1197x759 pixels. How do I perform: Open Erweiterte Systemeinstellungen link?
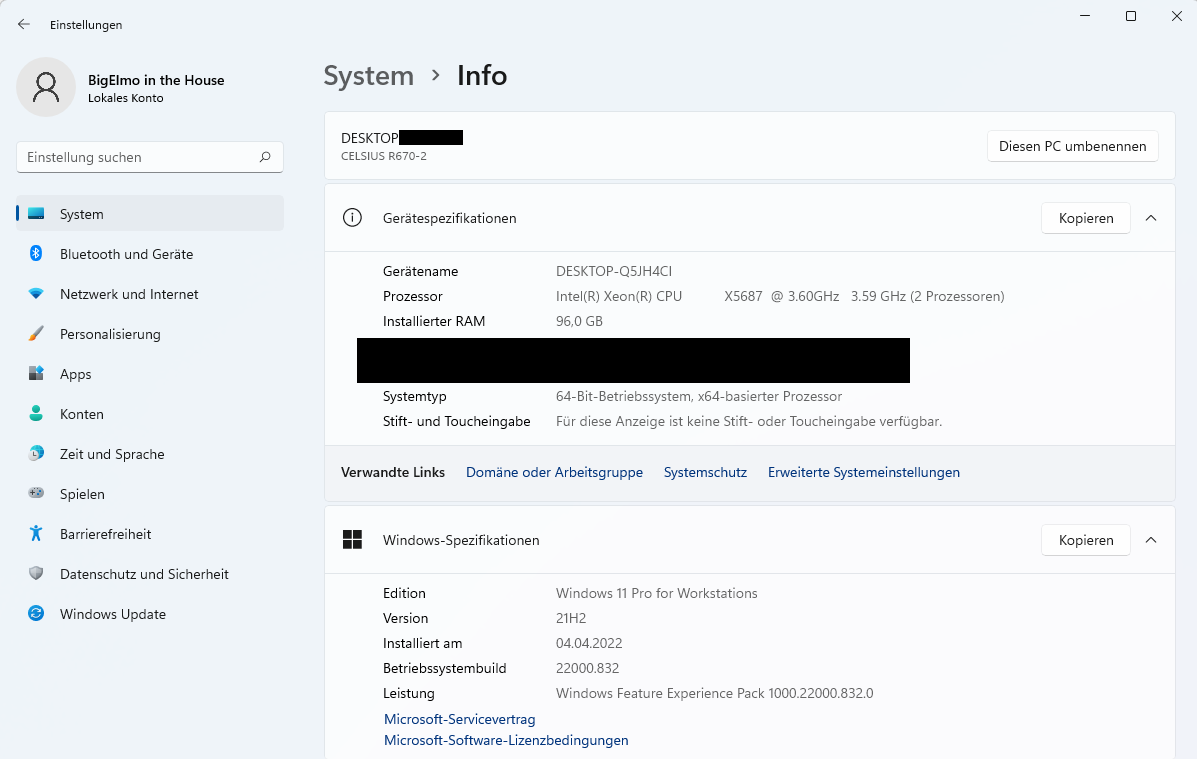coord(863,472)
